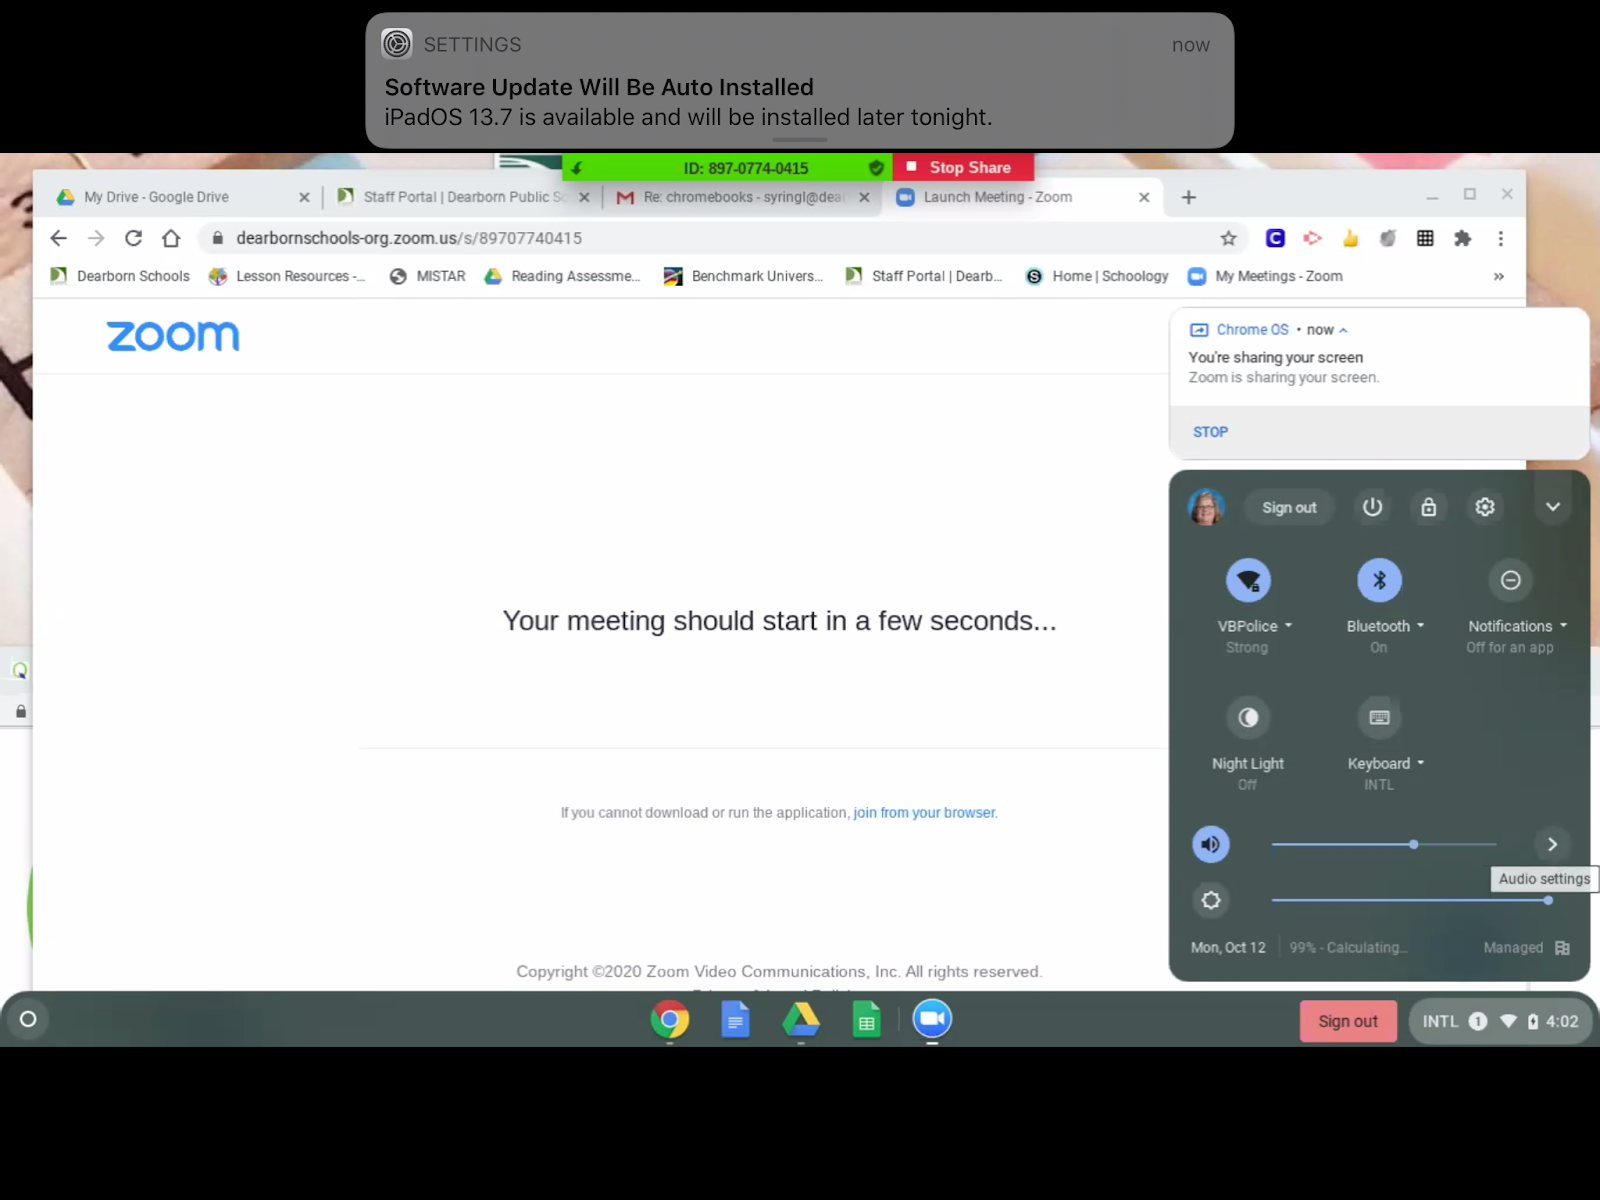Toggle Bluetooth off
Viewport: 1600px width, 1200px height.
coord(1379,580)
